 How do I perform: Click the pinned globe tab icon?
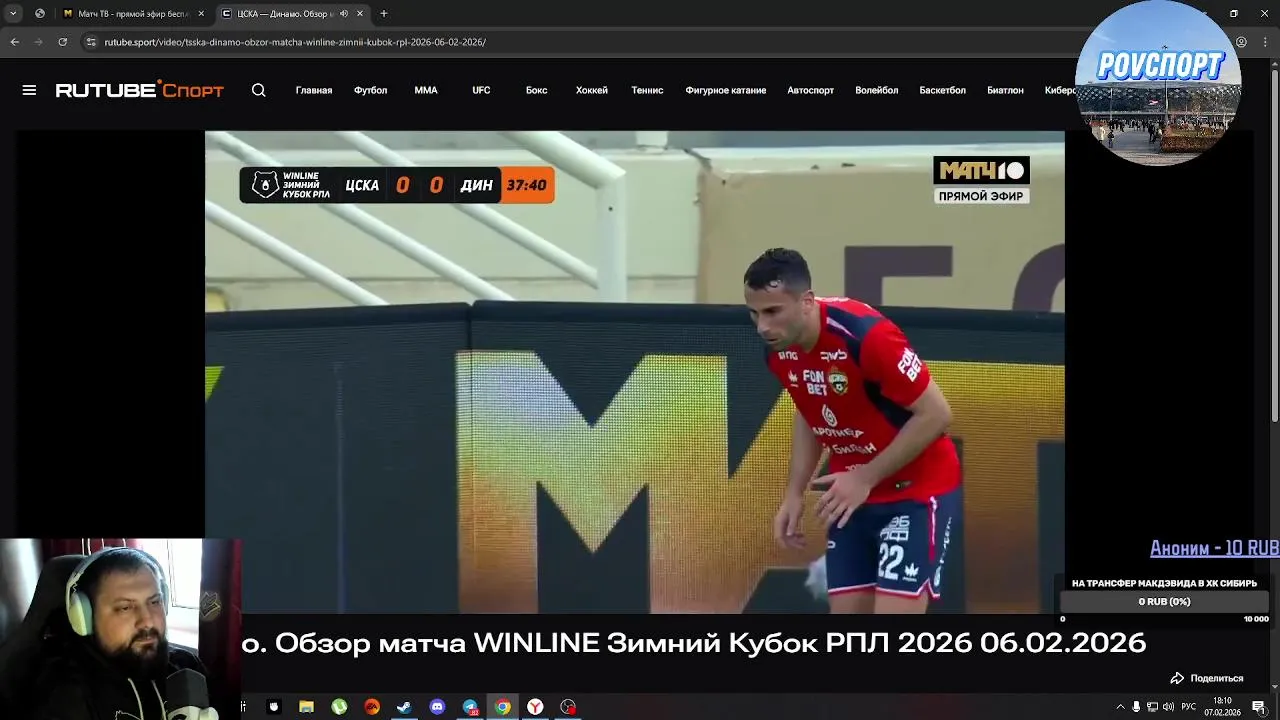[x=39, y=14]
